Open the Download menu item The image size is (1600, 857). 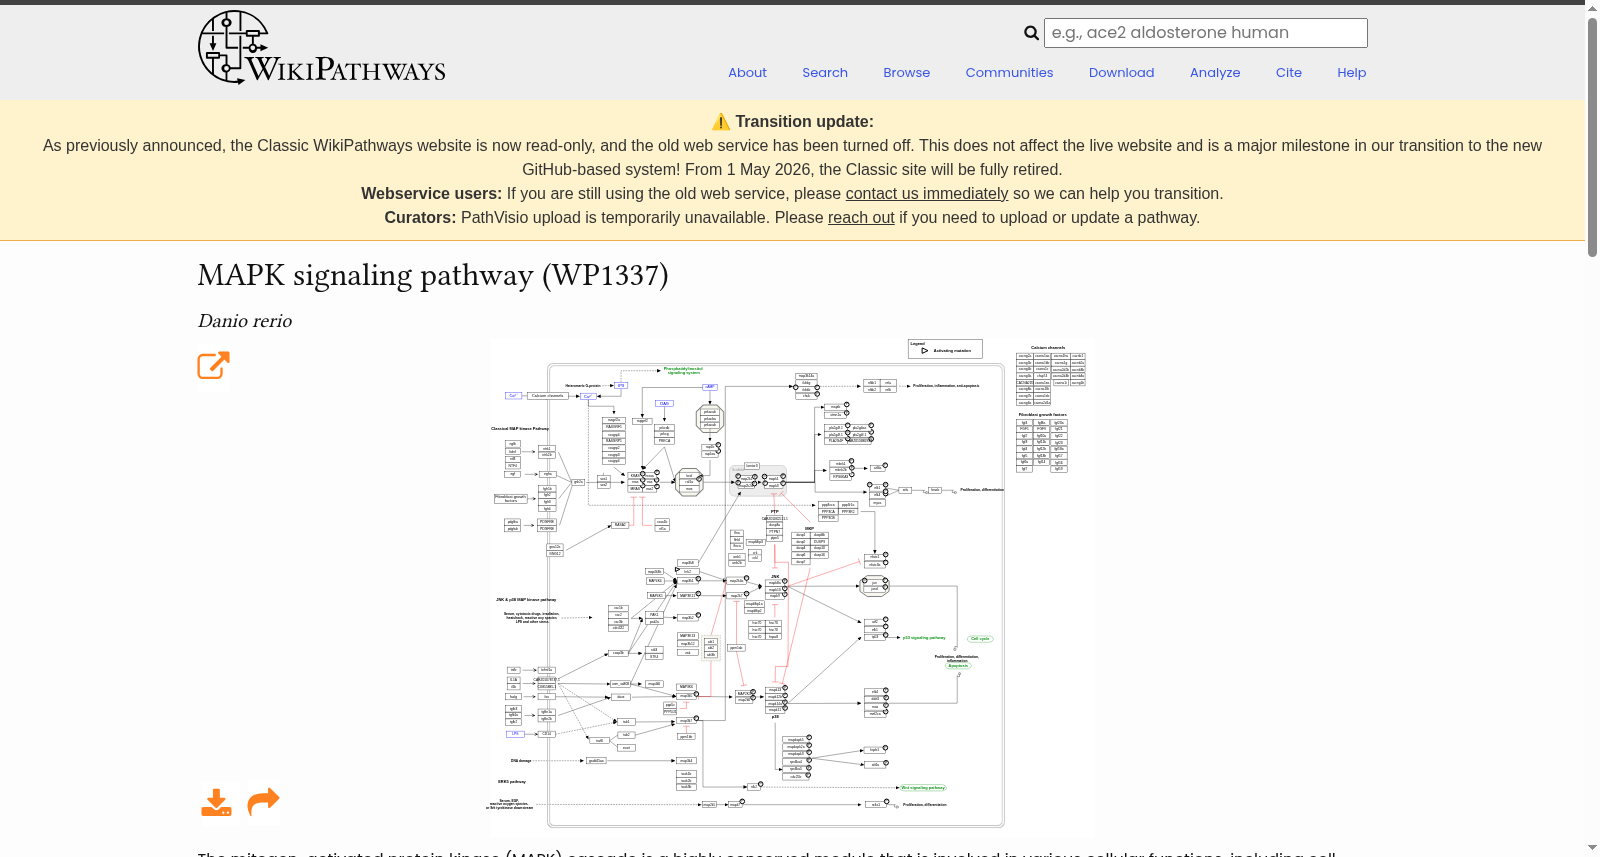coord(1121,73)
